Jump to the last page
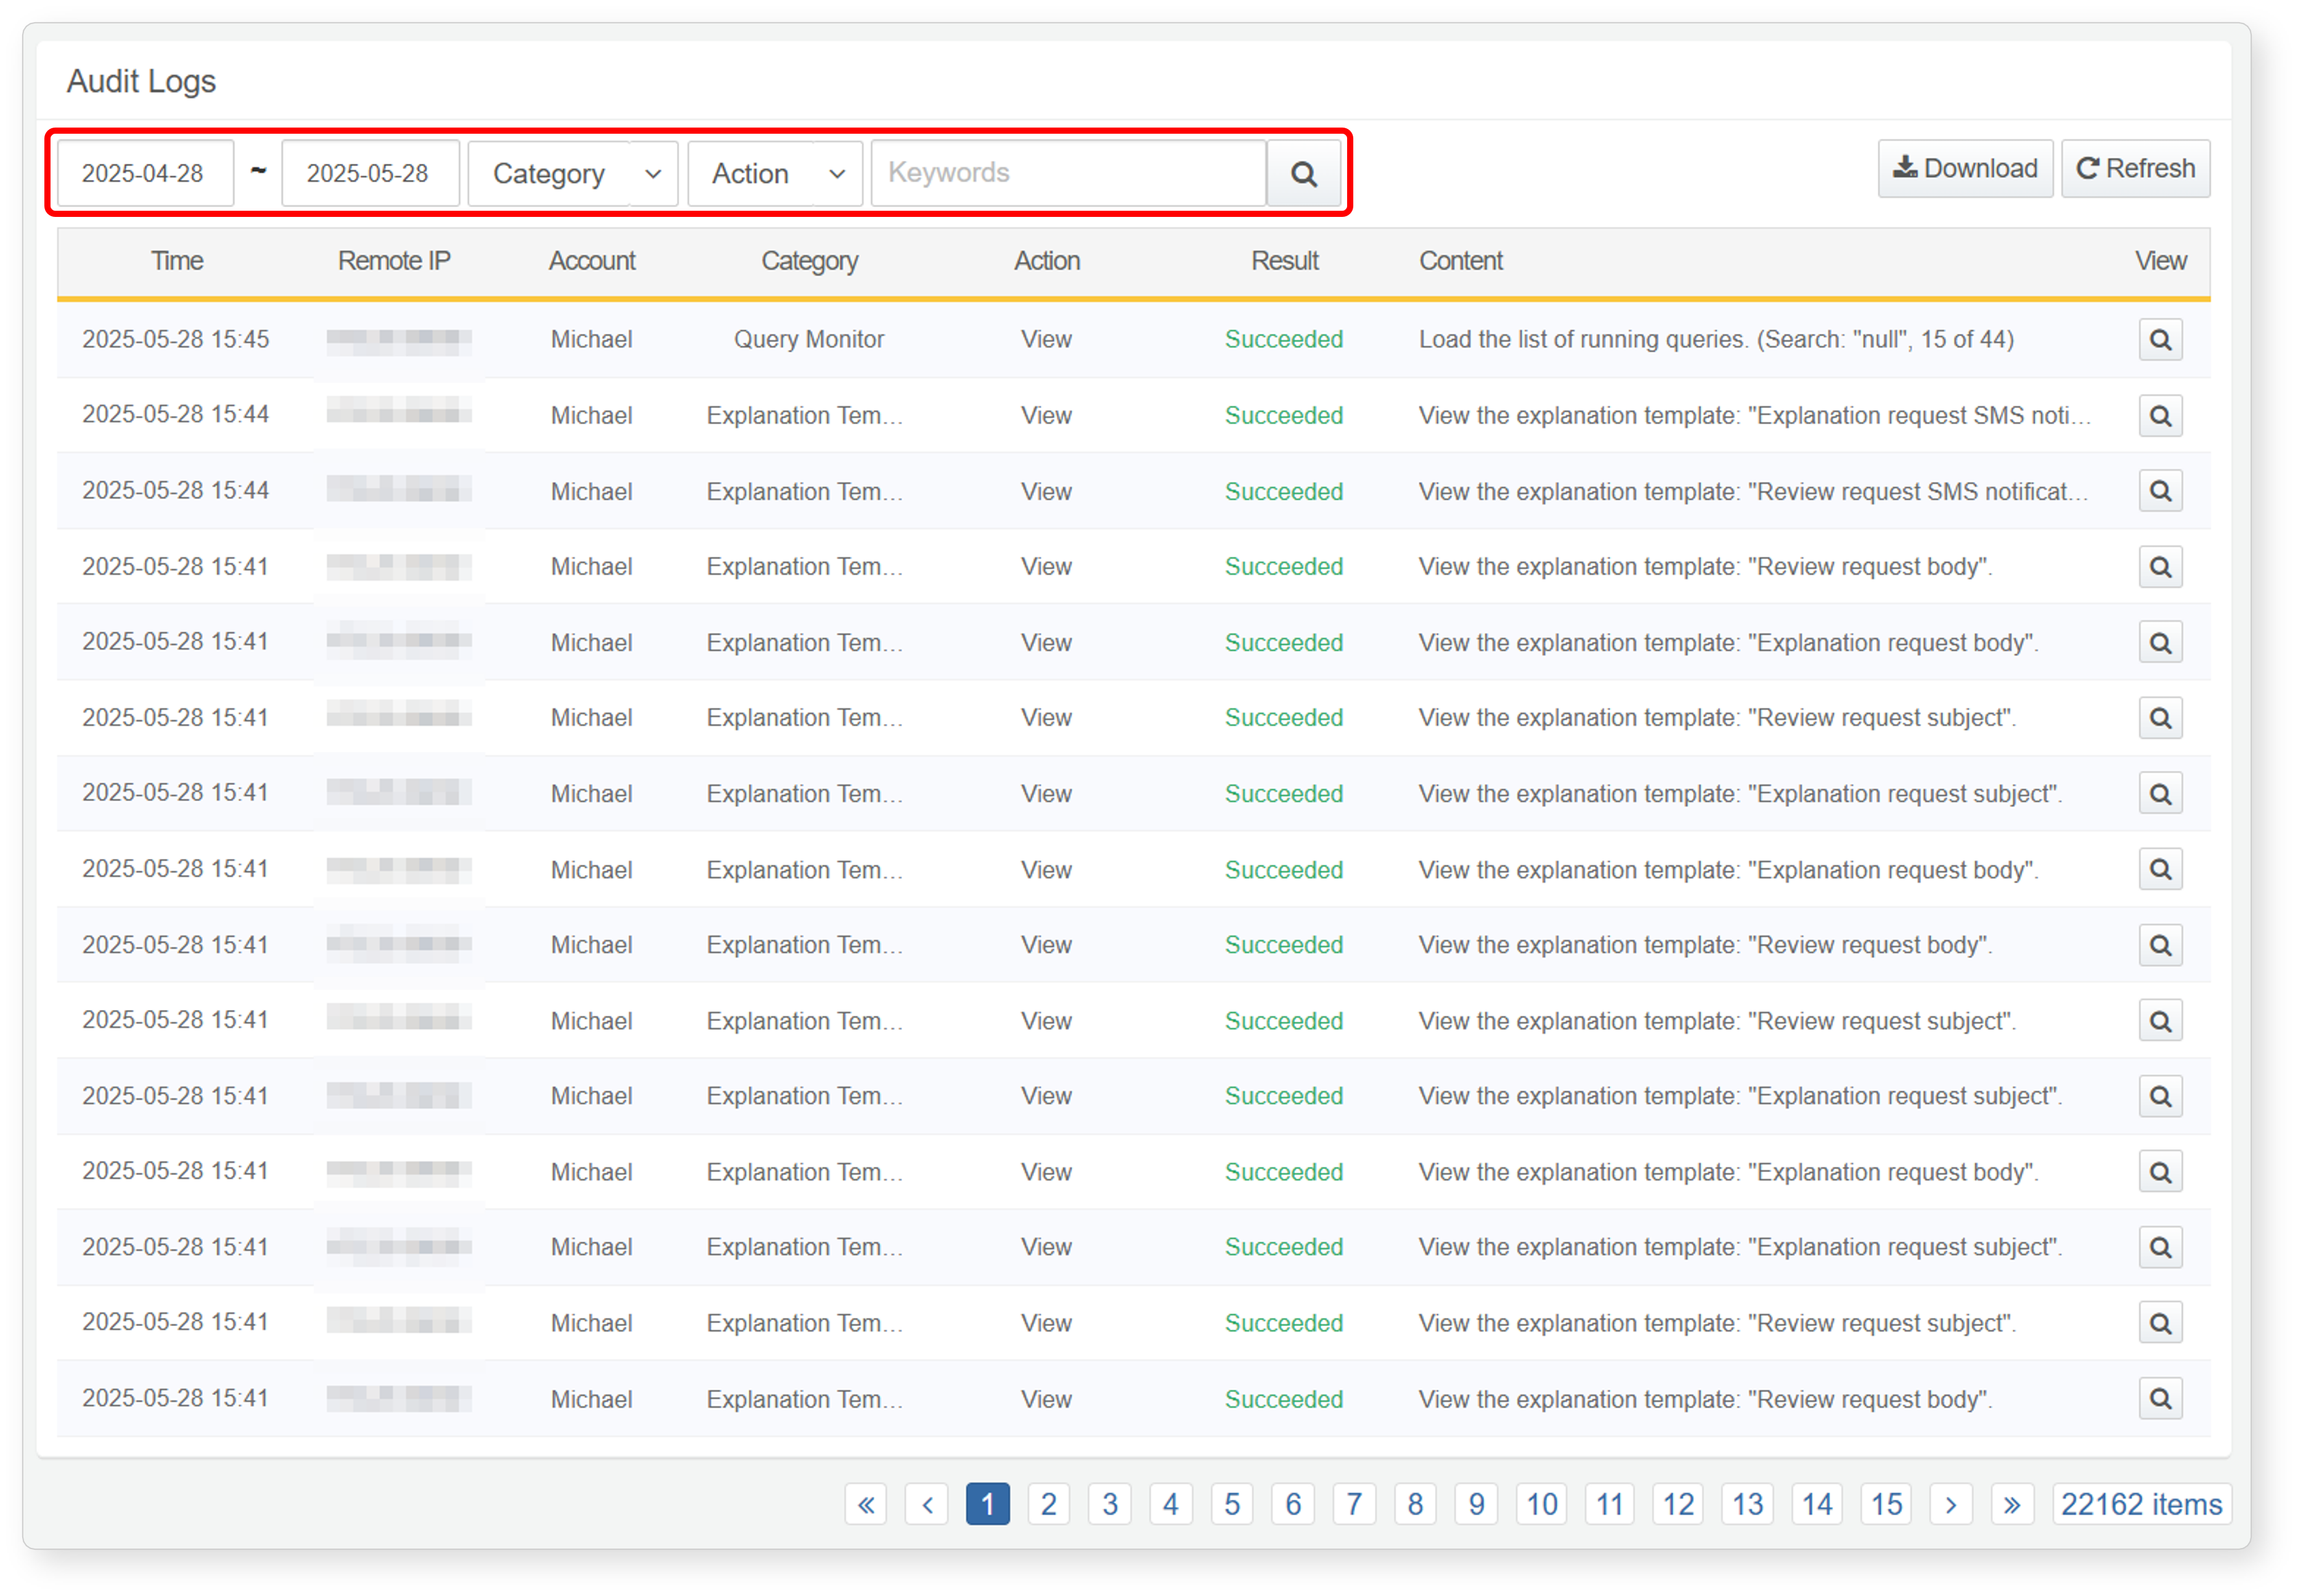The width and height of the screenshot is (2298, 1596). pos(2012,1504)
